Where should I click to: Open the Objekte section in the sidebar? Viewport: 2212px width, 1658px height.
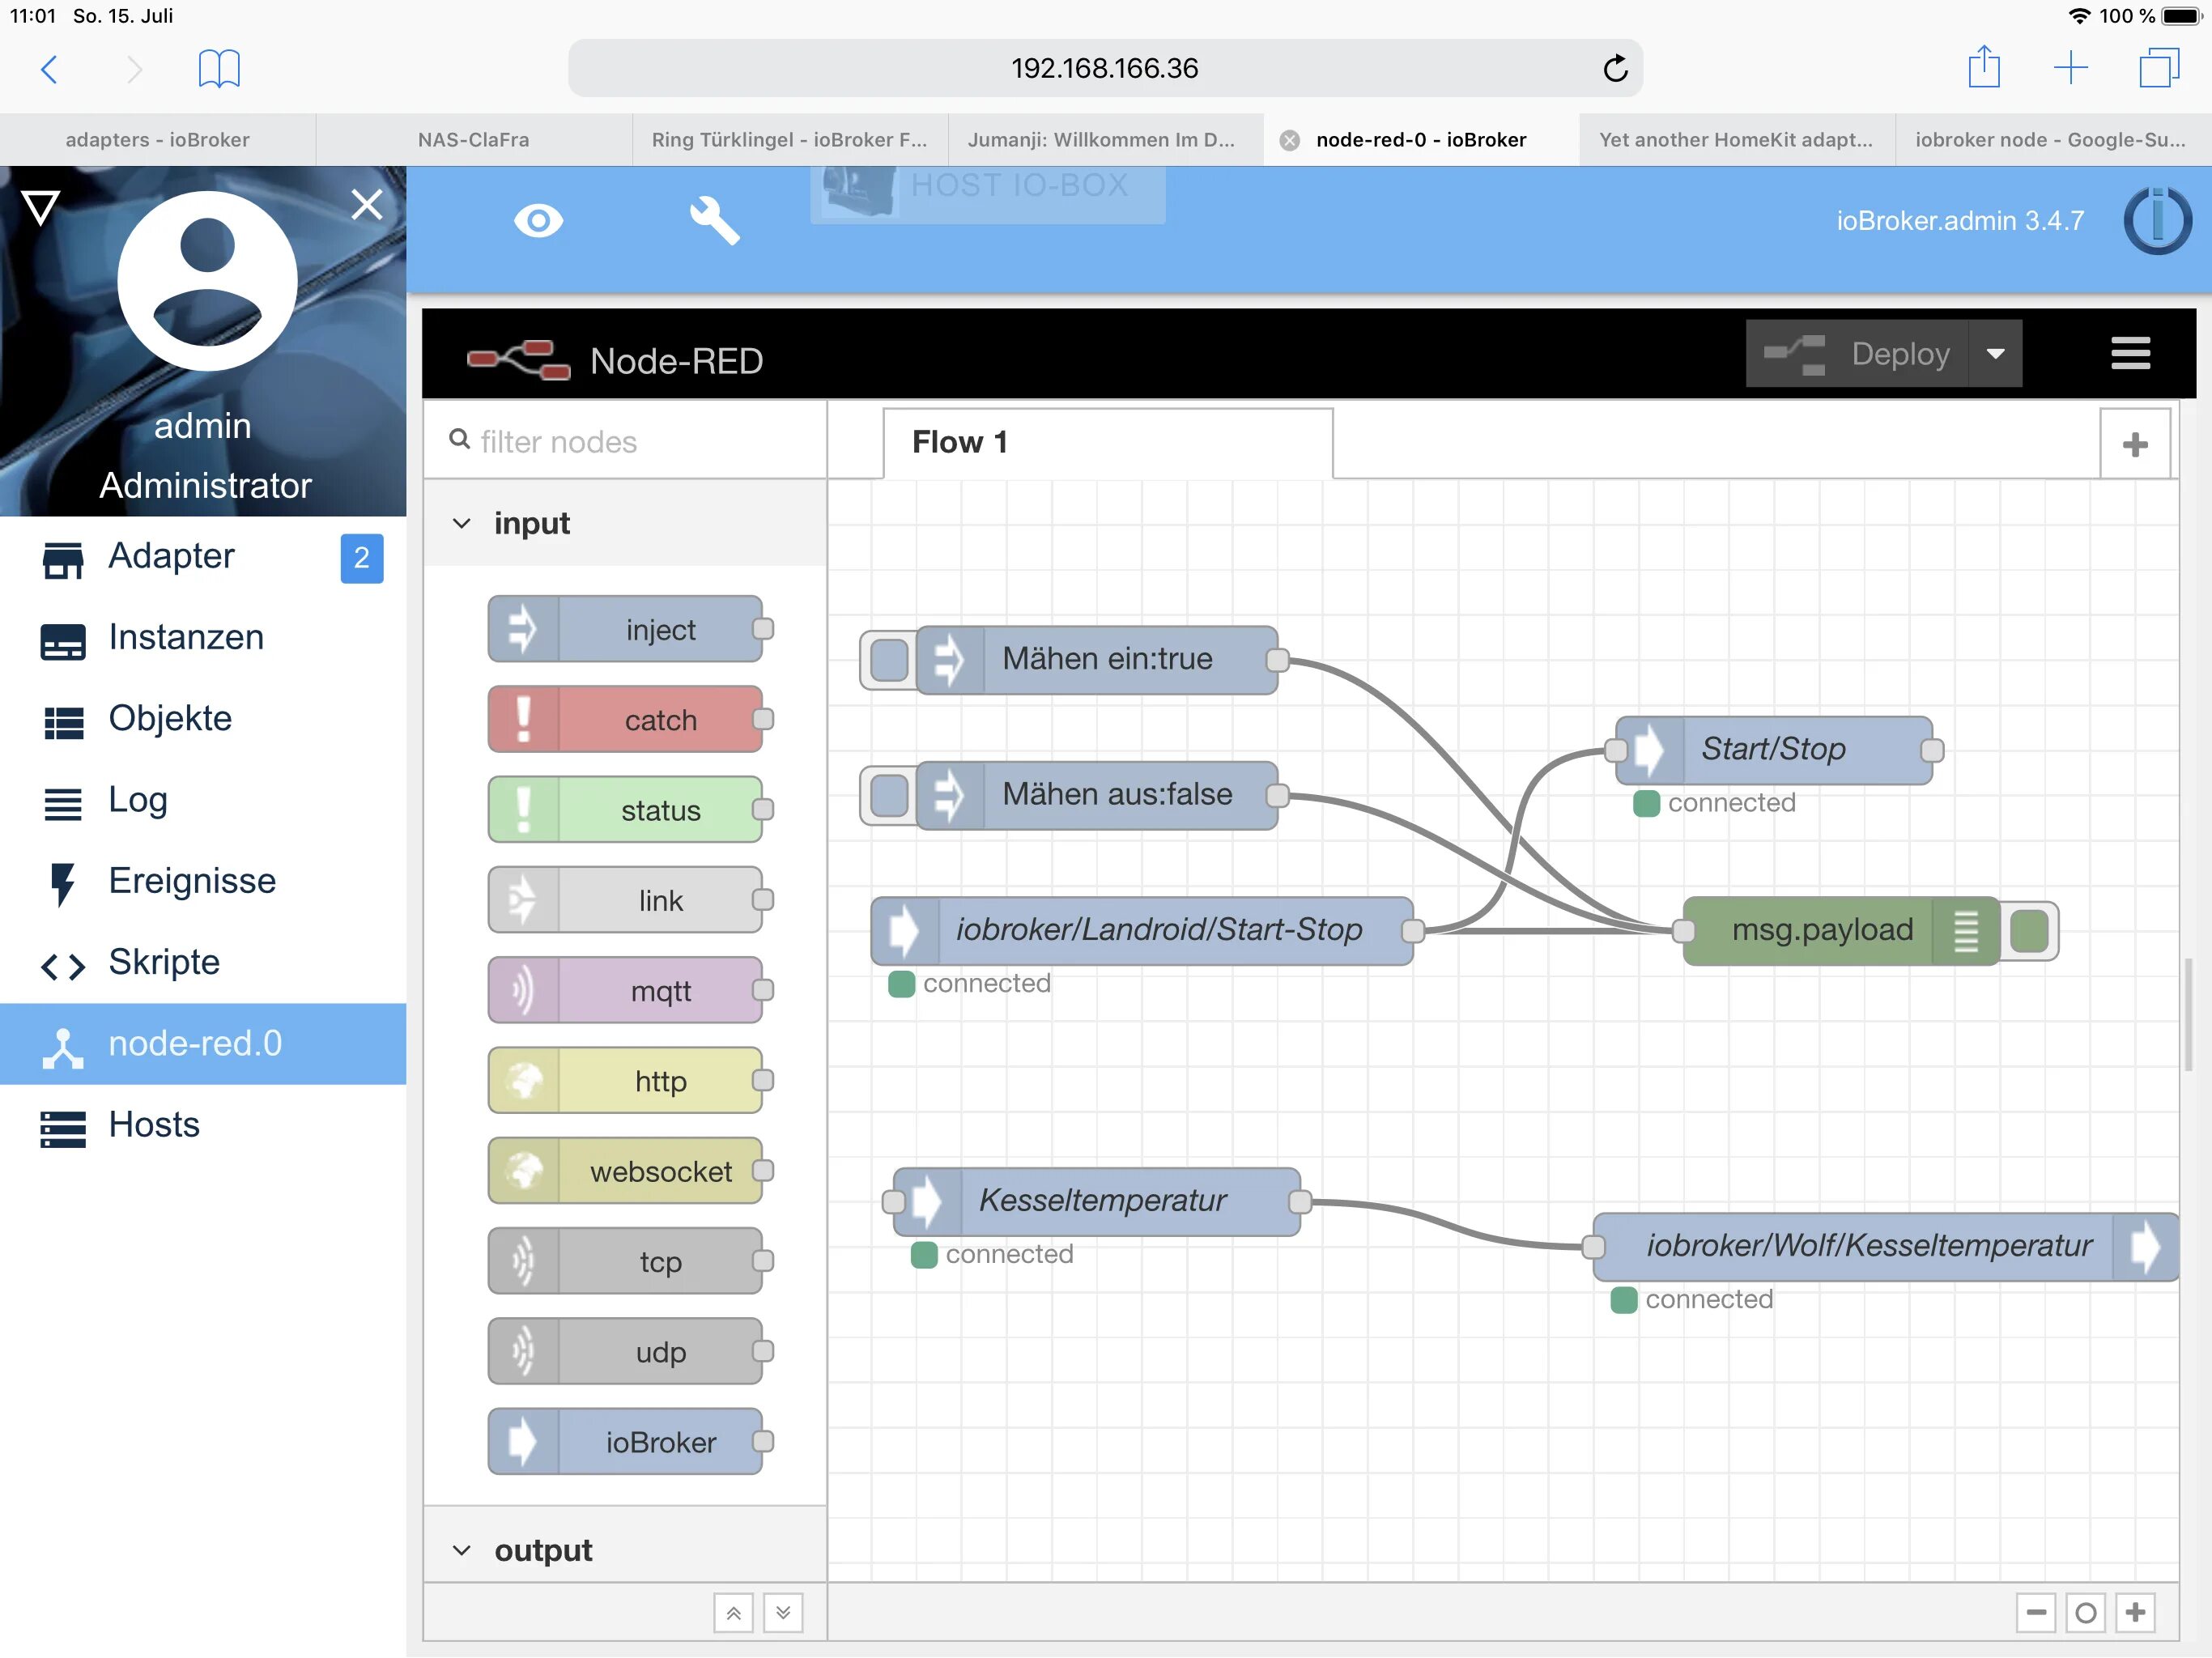170,718
